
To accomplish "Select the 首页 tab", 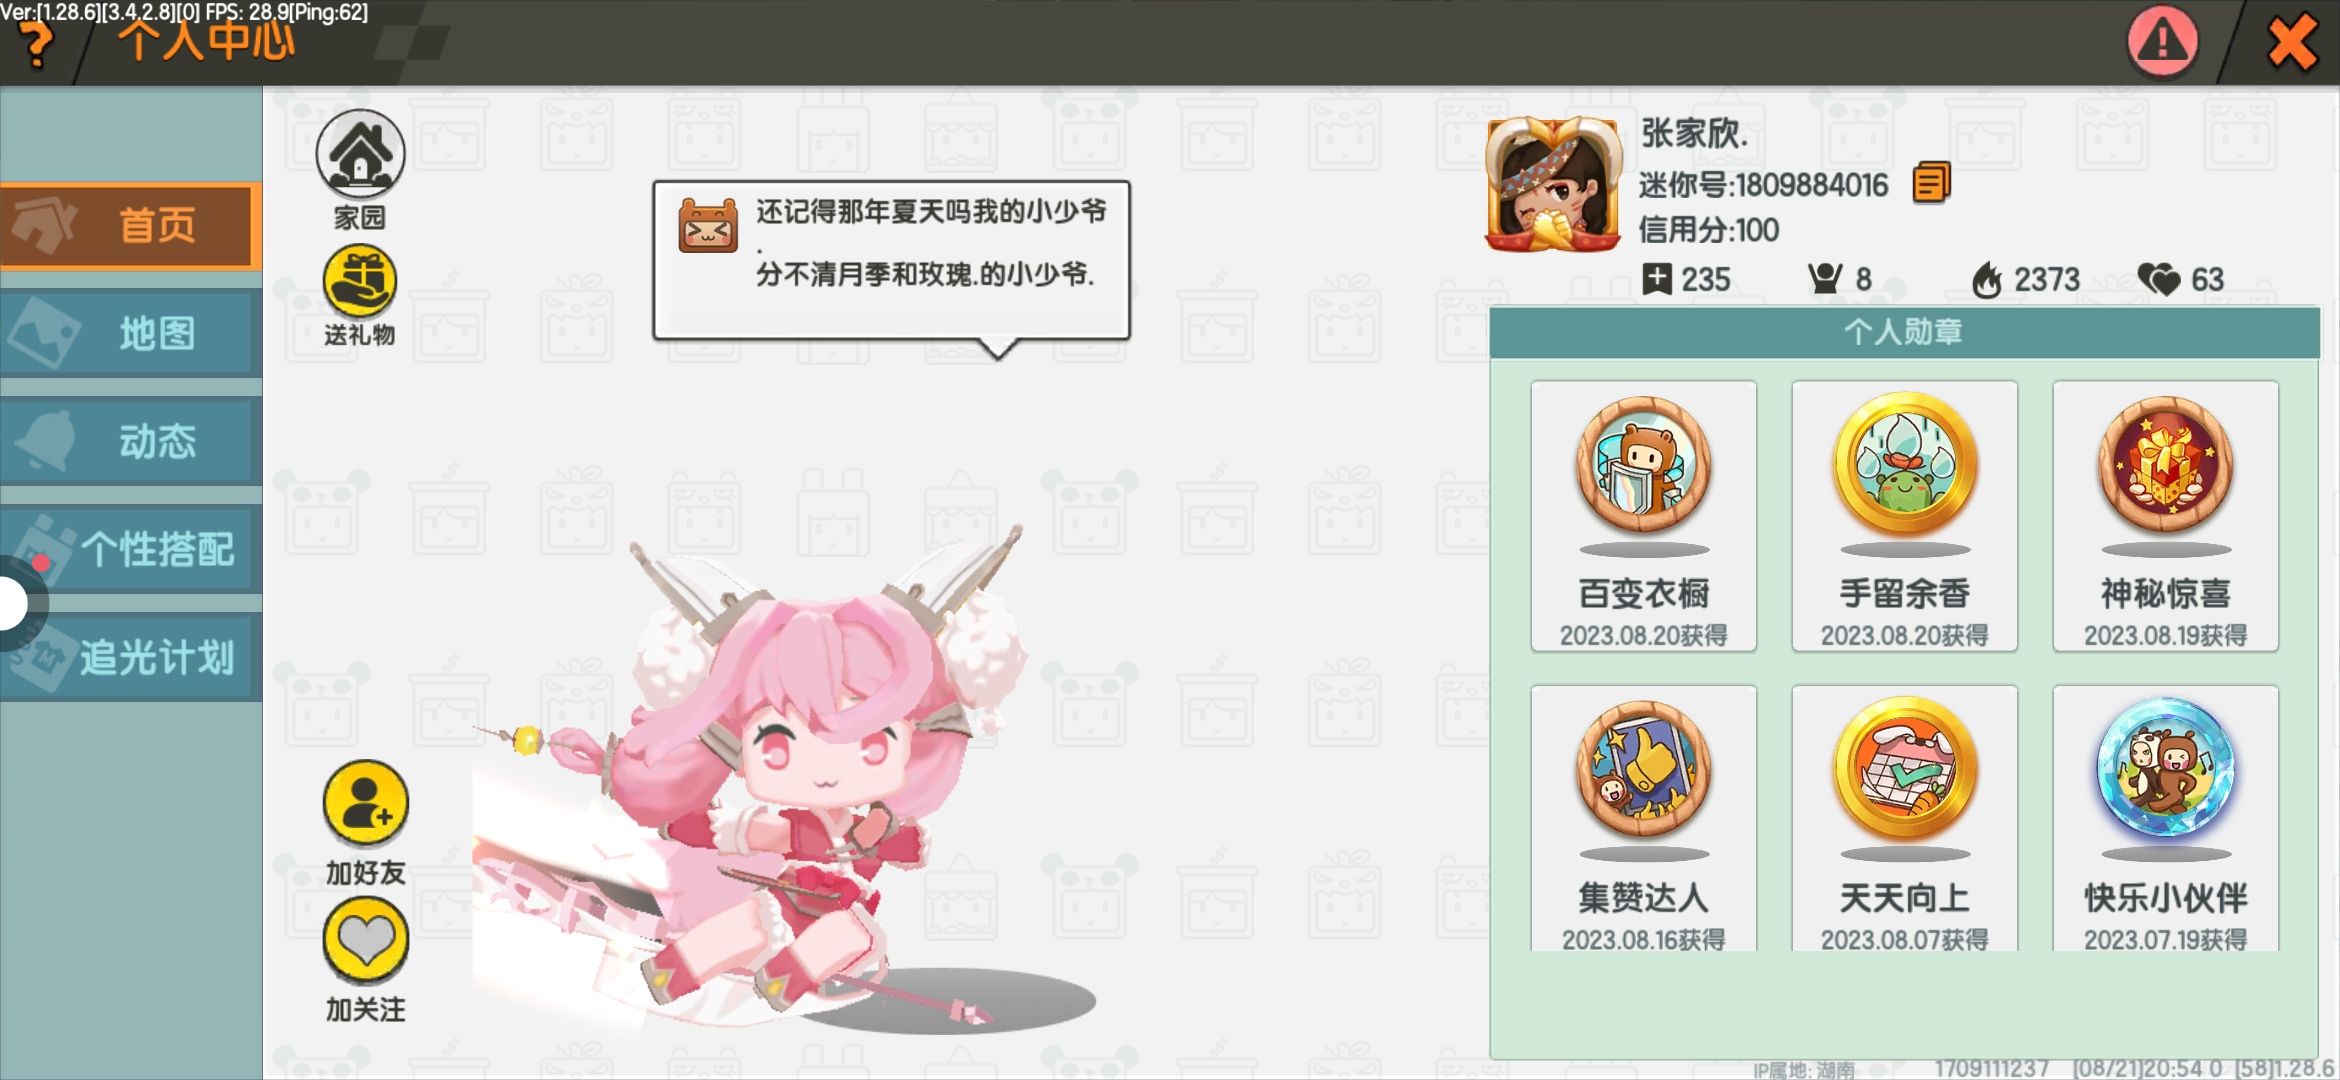I will pyautogui.click(x=131, y=226).
